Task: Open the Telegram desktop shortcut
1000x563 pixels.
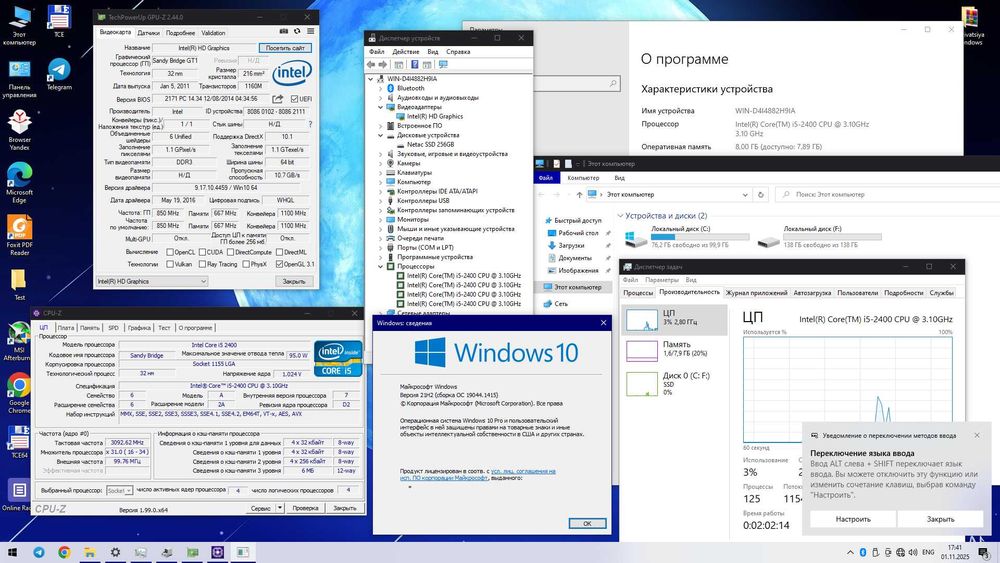Action: tap(59, 74)
